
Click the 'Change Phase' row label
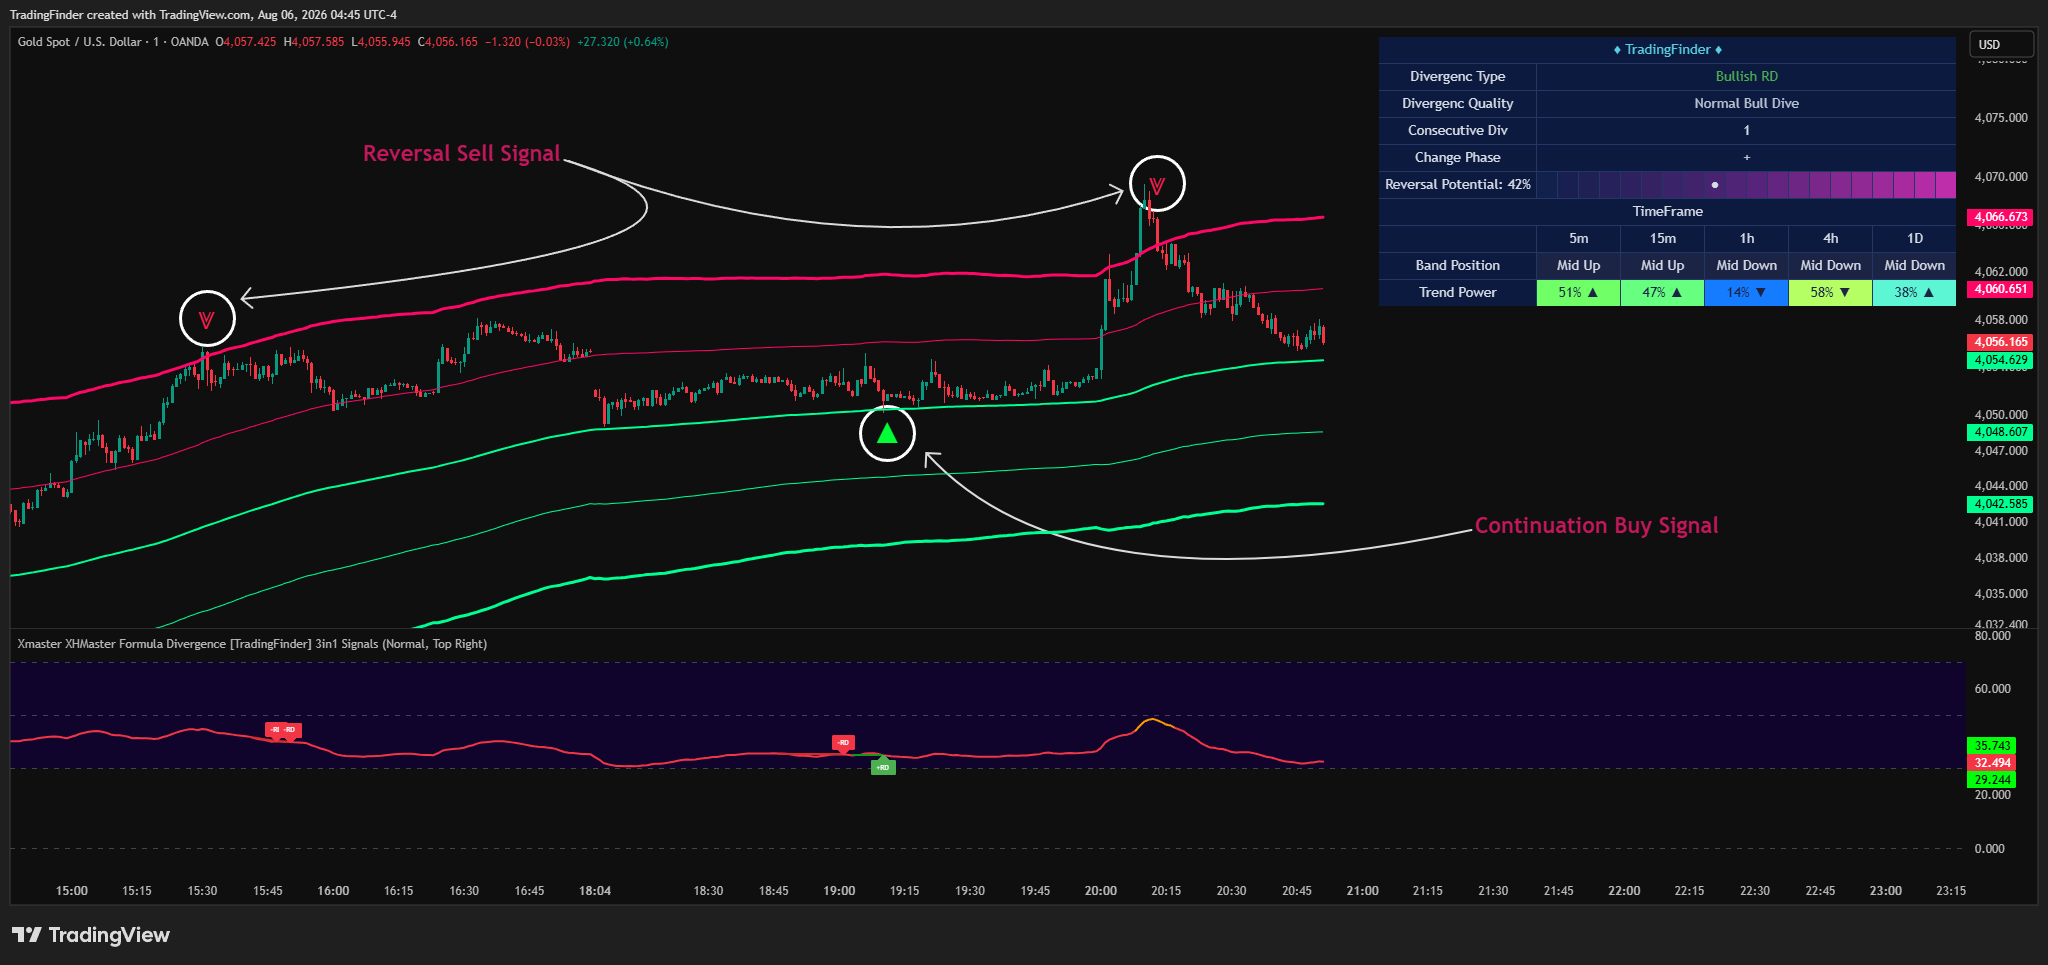[x=1457, y=158]
